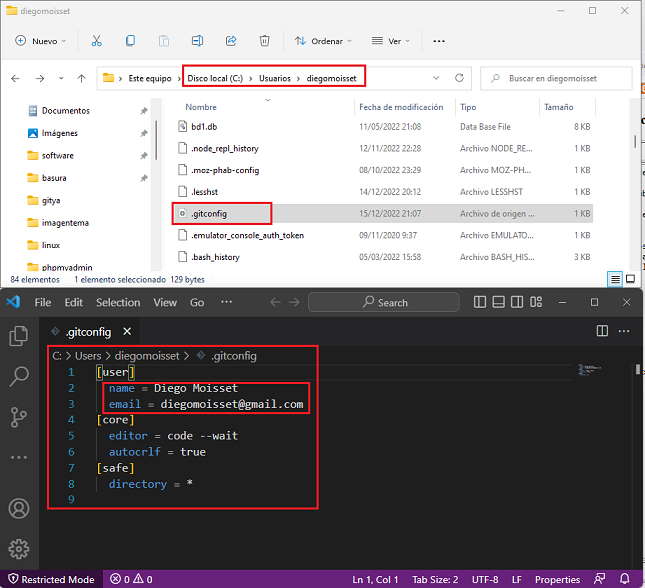Viewport: 645px width, 588px height.
Task: Select the .gitconfig file in Explorer
Action: (x=209, y=214)
